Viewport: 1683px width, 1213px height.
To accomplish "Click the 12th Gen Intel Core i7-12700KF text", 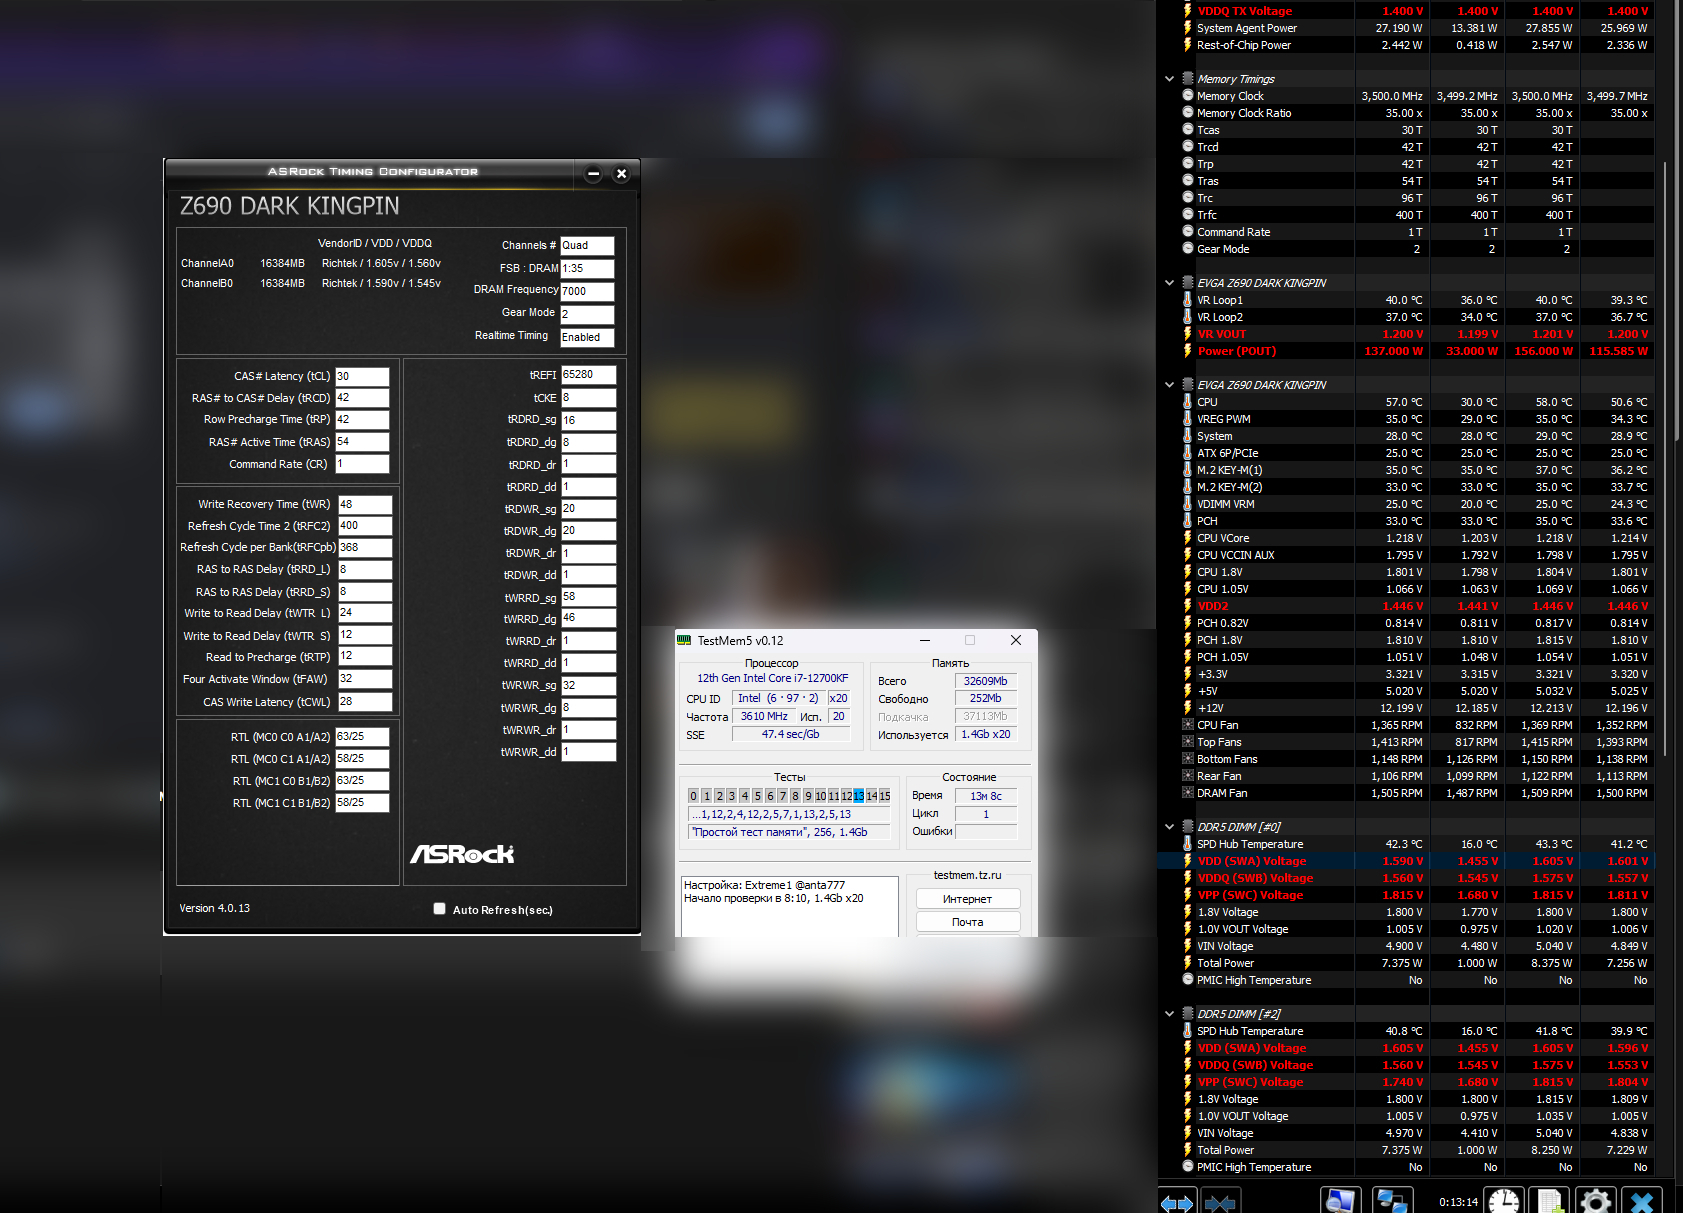I will coord(772,678).
